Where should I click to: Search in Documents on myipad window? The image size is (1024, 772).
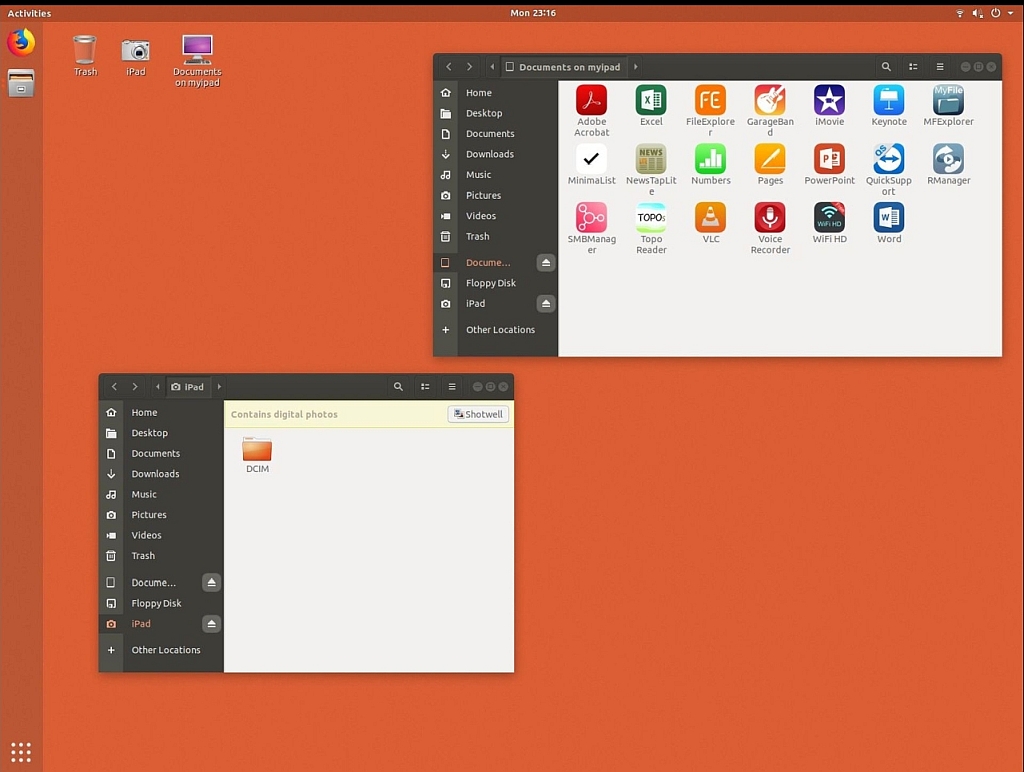886,67
